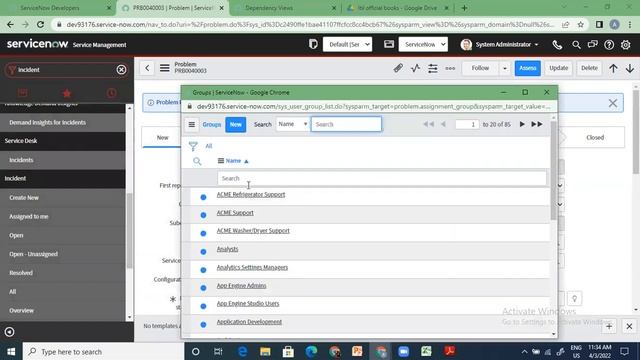Click the Name column search field
The height and width of the screenshot is (360, 640).
pyautogui.click(x=382, y=178)
